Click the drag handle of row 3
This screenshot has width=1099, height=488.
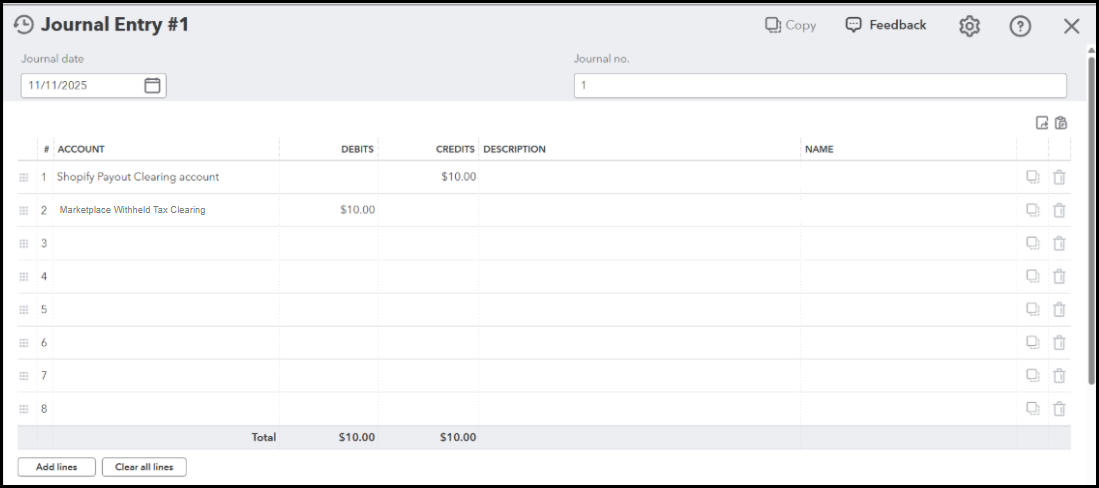(x=24, y=243)
